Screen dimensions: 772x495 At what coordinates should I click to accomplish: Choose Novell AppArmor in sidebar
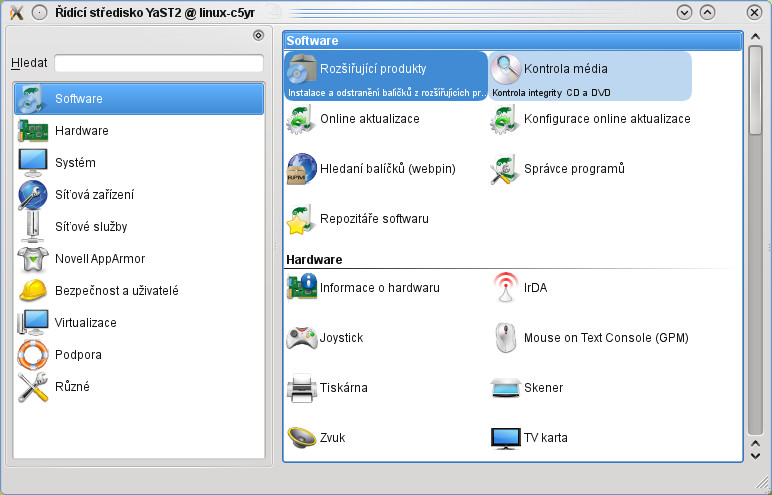click(x=100, y=259)
